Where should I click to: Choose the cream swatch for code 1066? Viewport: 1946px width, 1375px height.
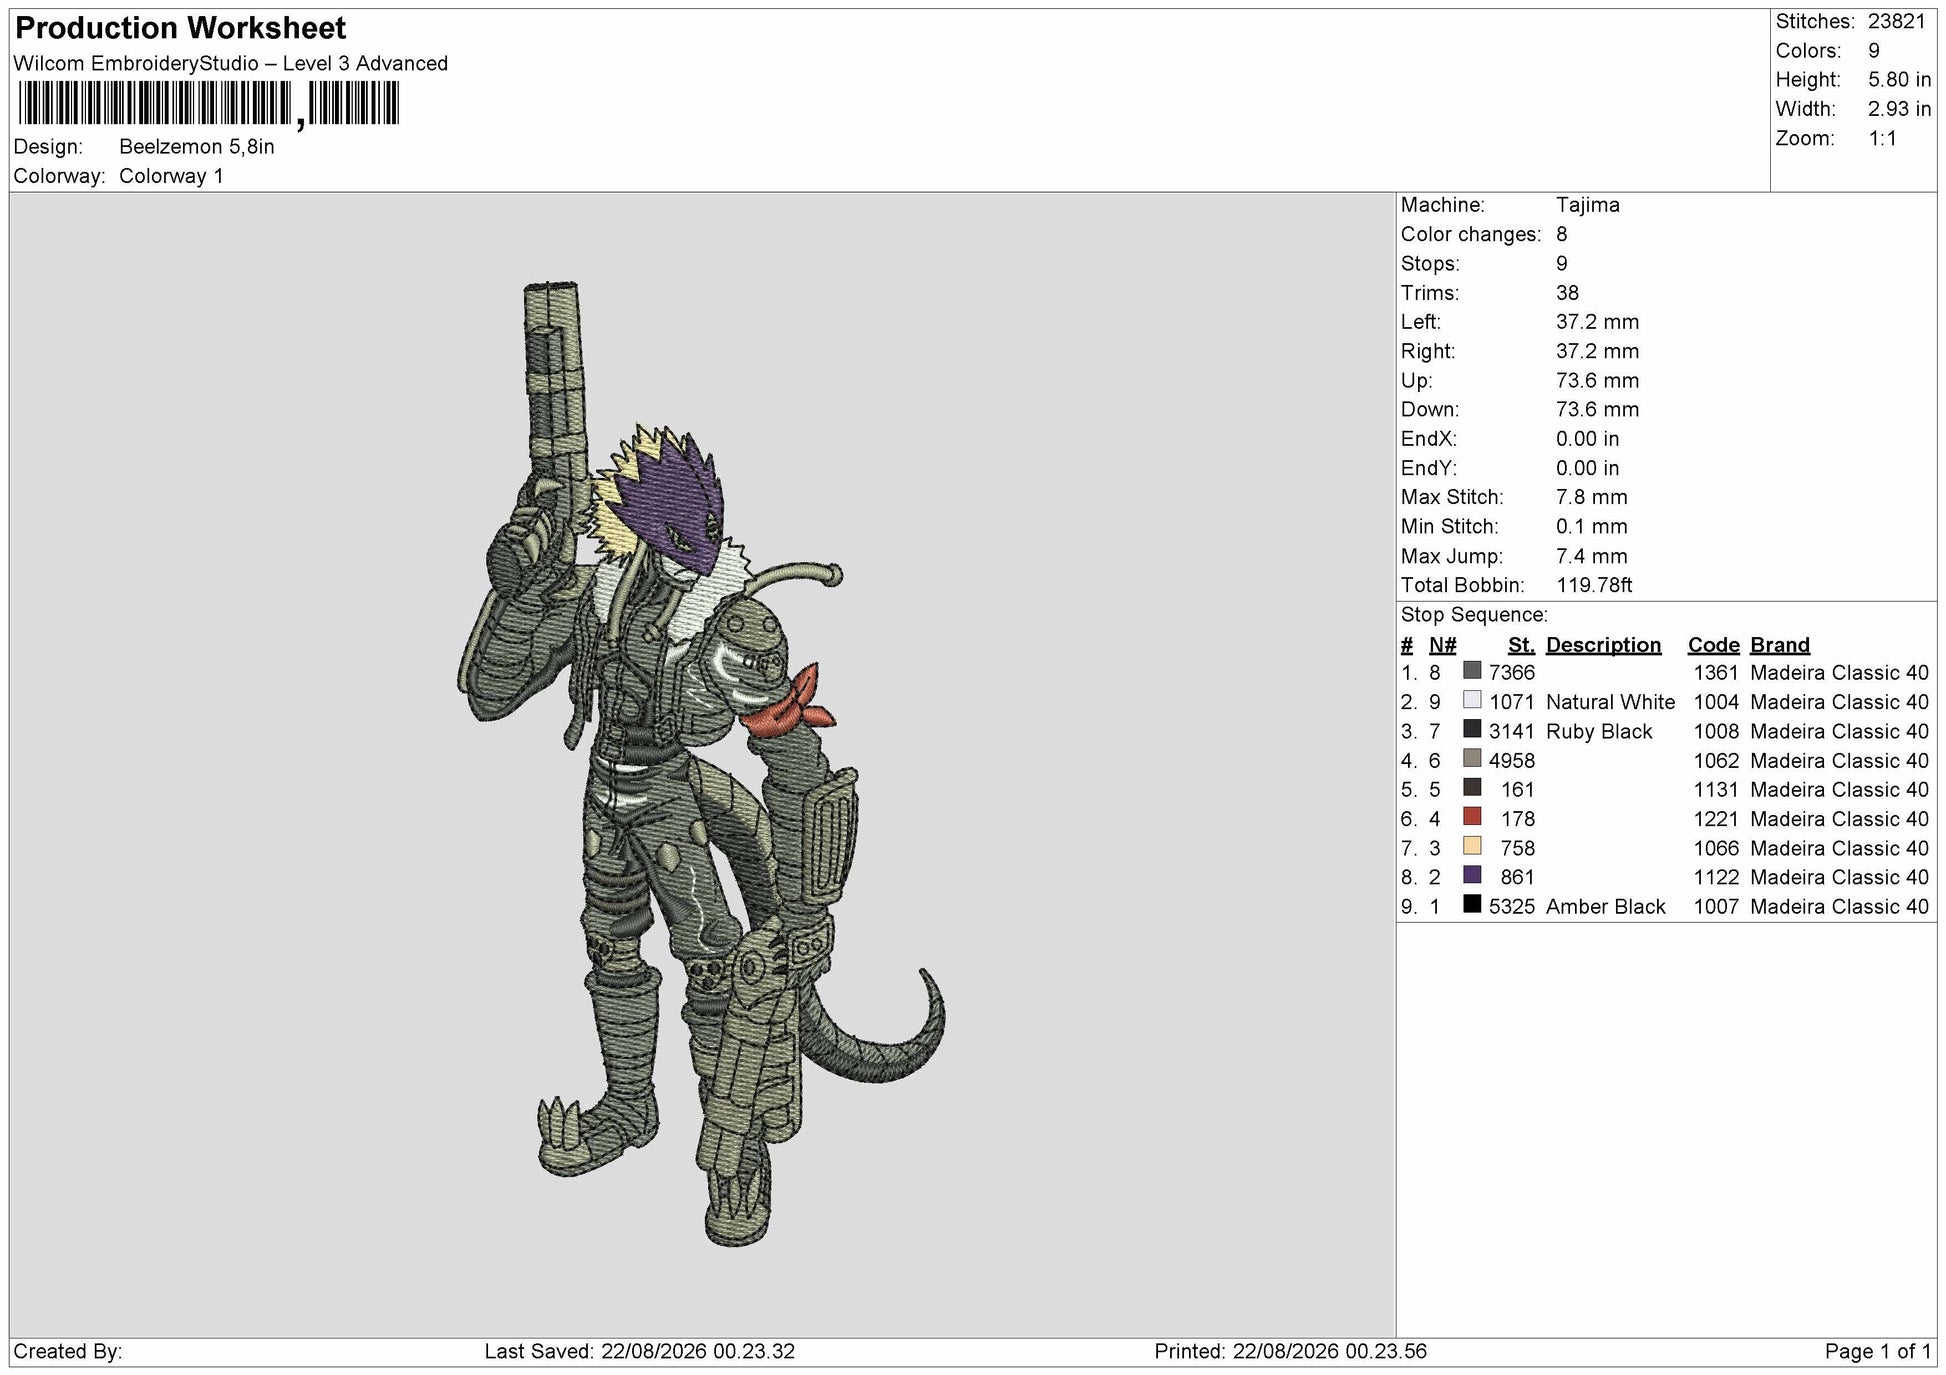(1472, 846)
